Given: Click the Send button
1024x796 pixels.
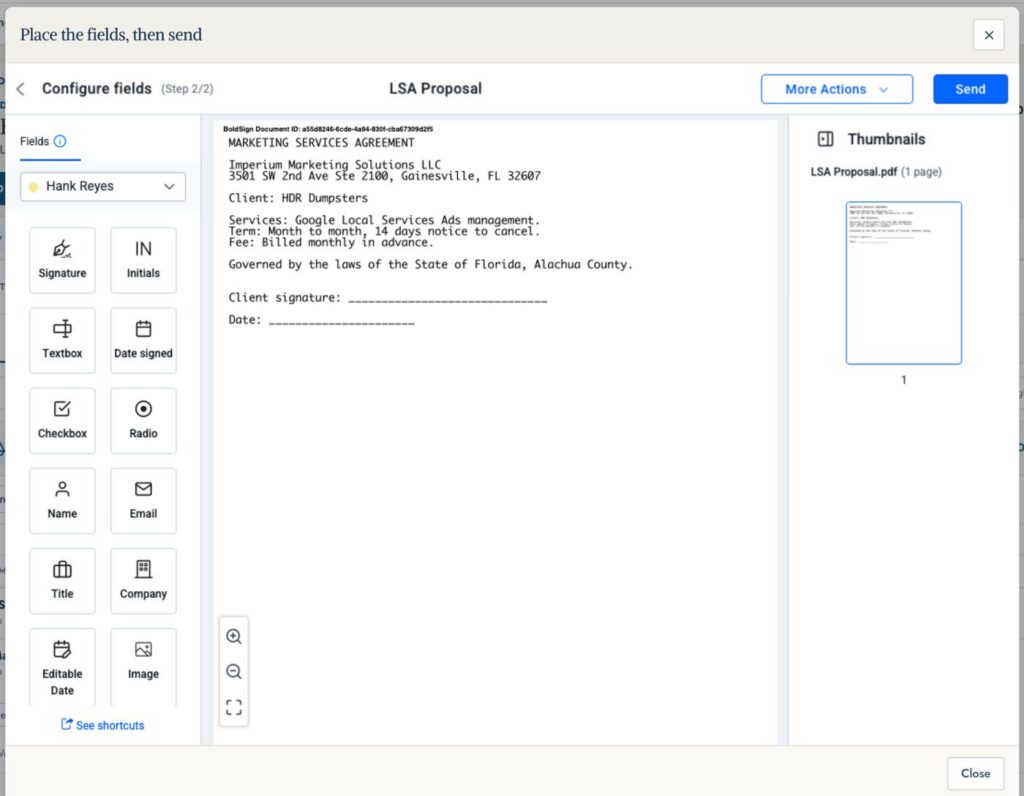Looking at the screenshot, I should pyautogui.click(x=970, y=89).
